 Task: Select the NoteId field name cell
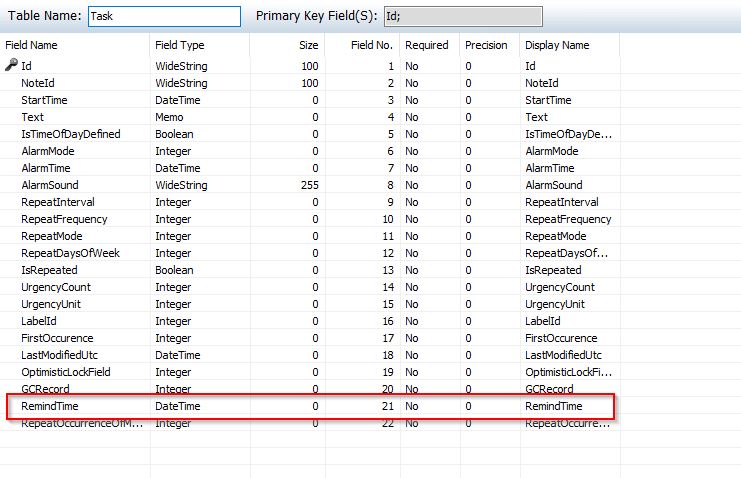pos(38,83)
